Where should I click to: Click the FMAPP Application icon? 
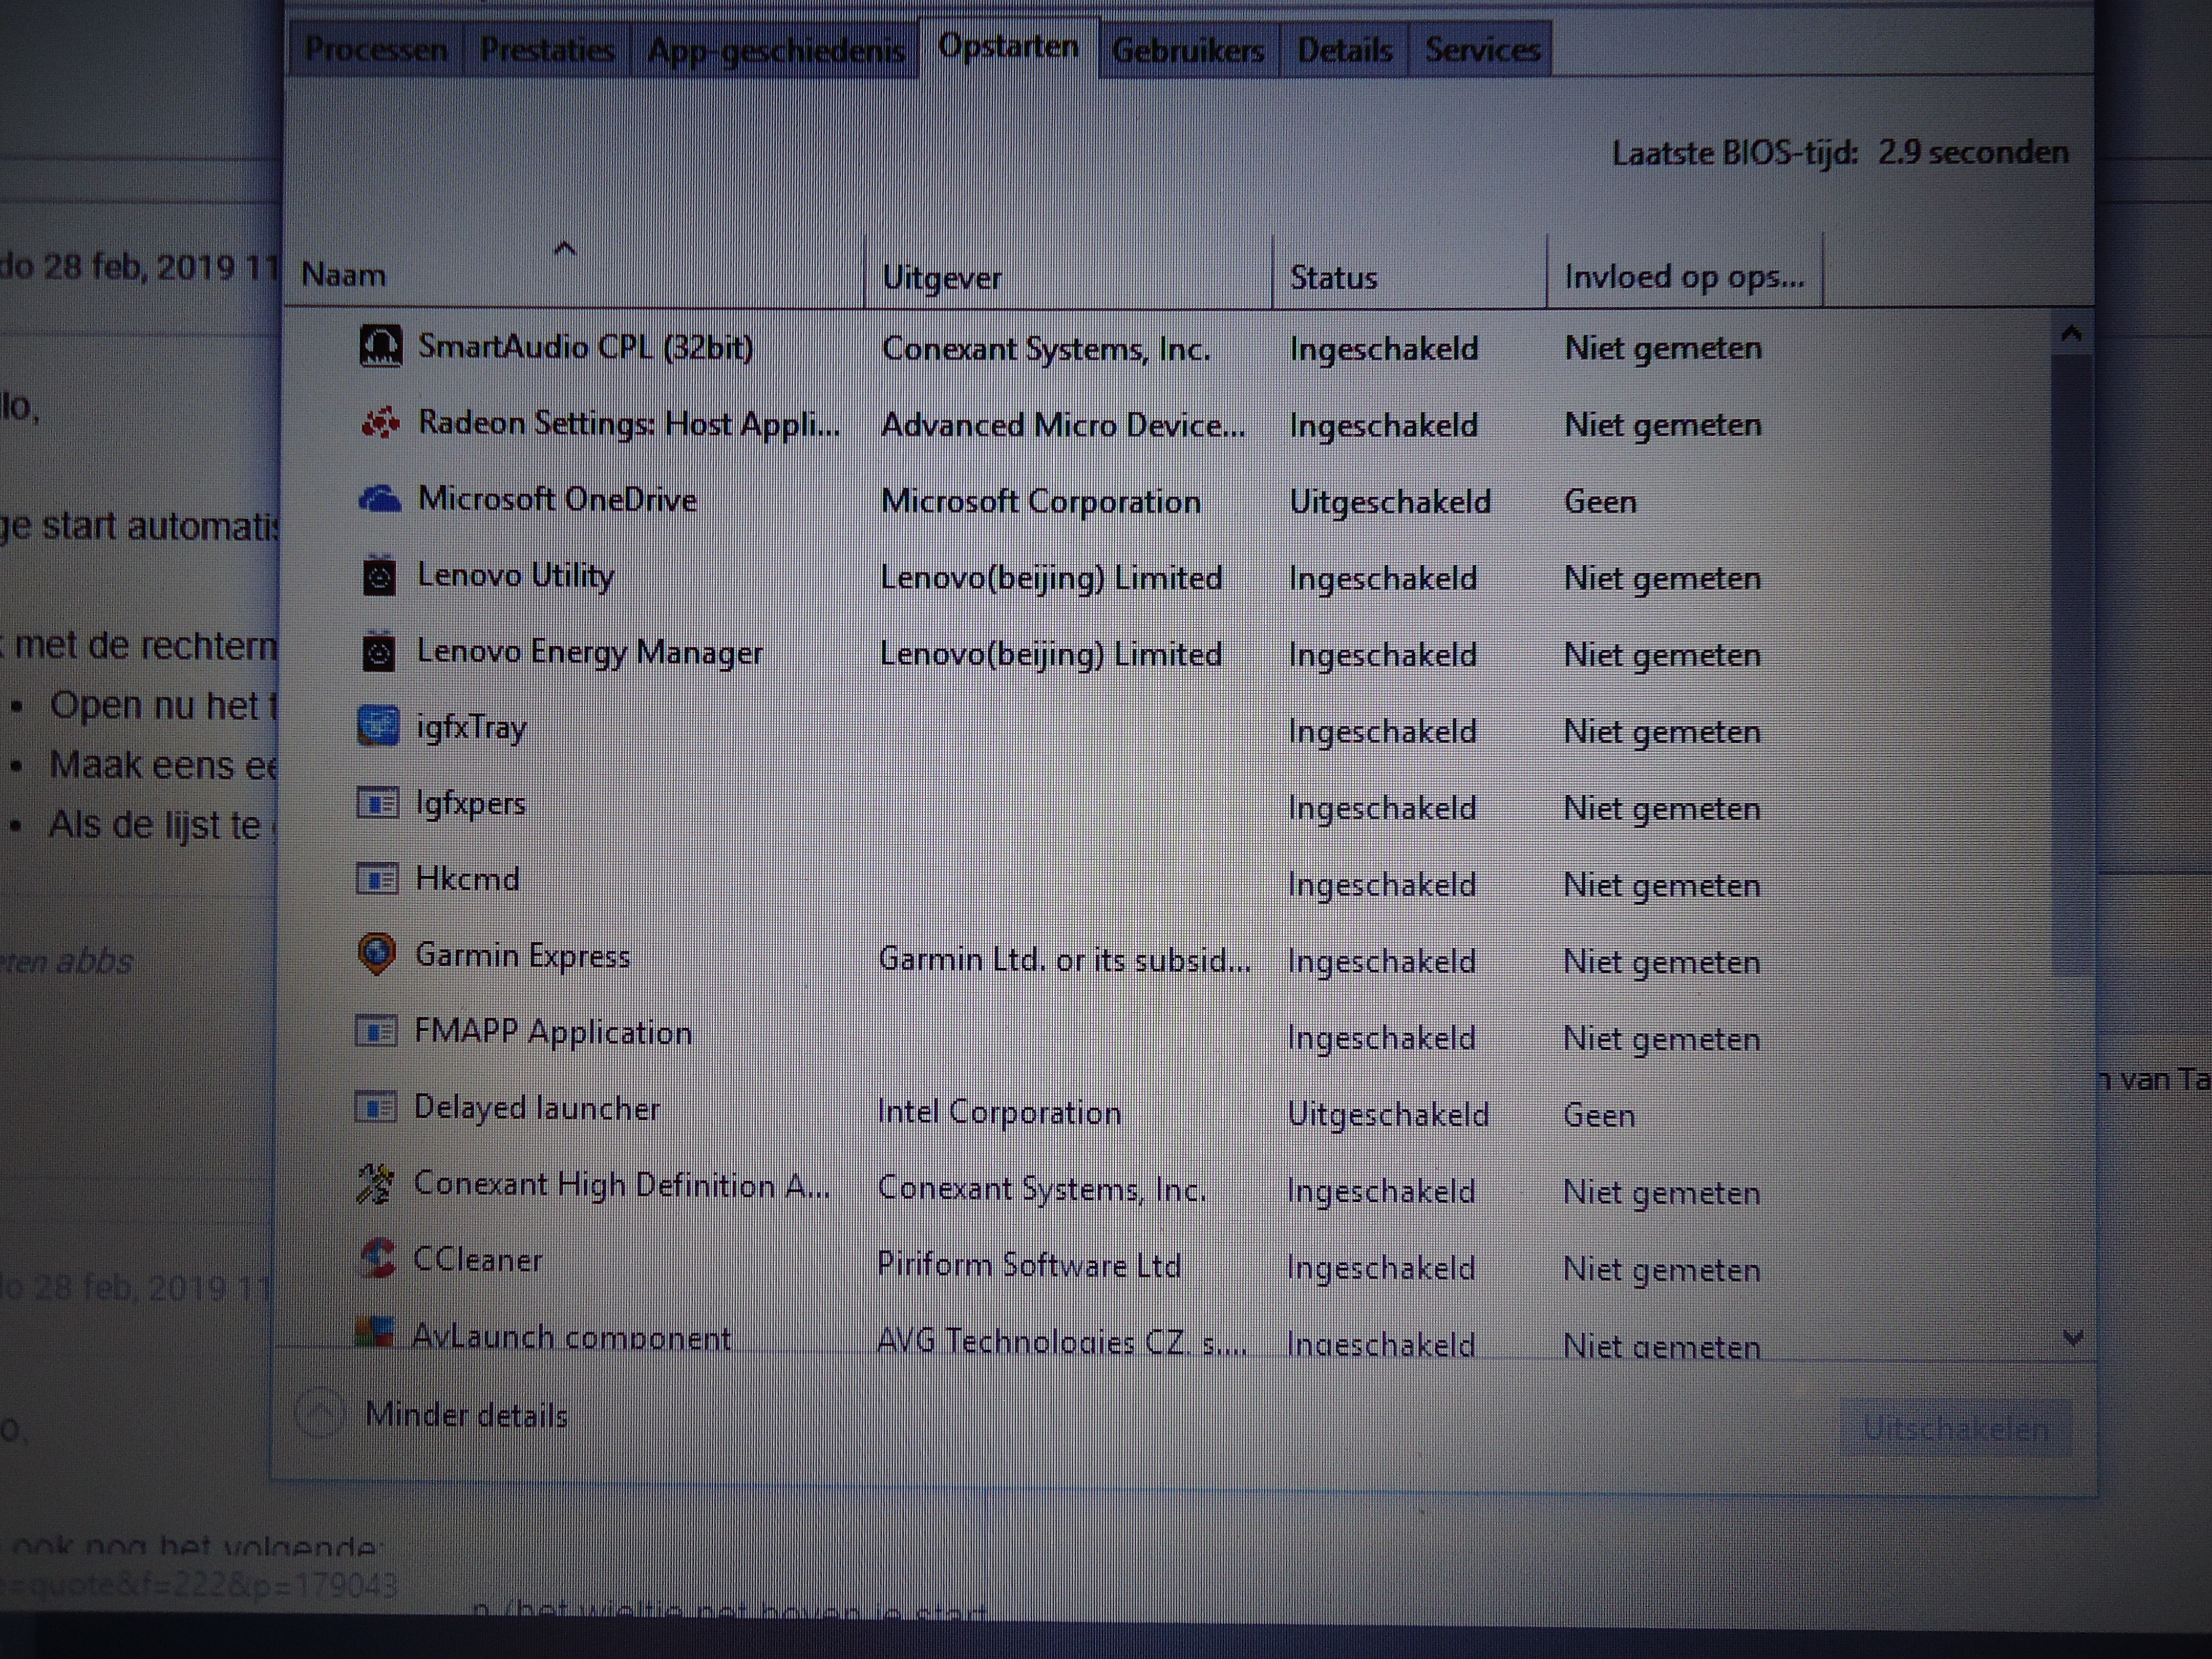pos(376,1031)
